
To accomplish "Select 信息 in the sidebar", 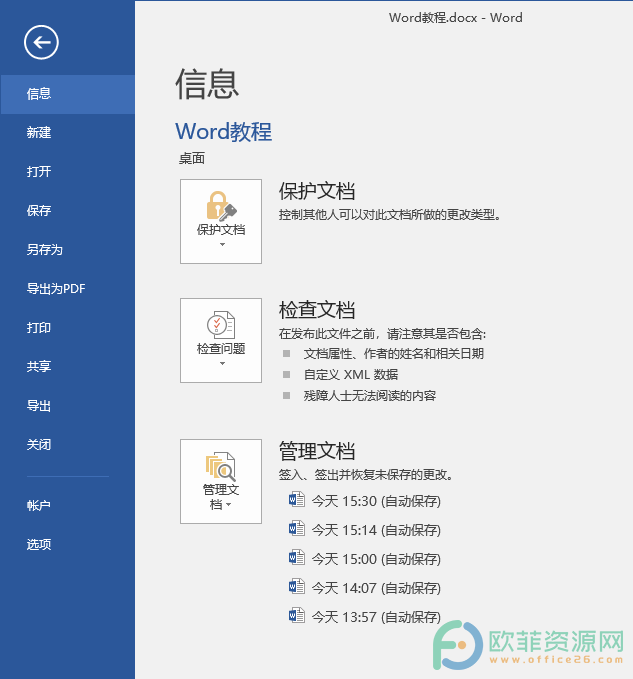I will tap(68, 94).
